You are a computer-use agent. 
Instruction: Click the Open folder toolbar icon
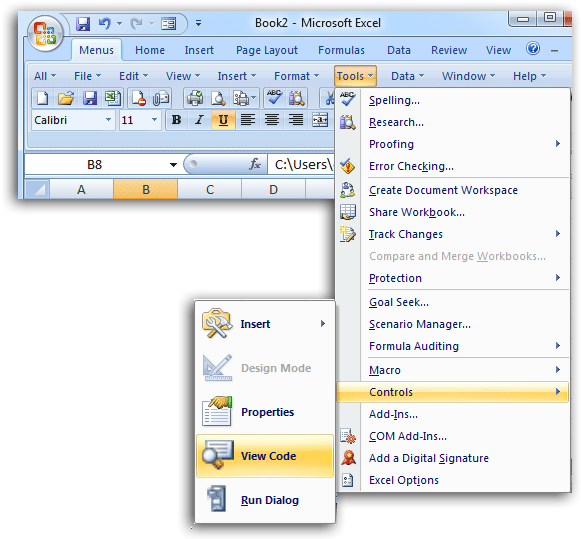pos(66,98)
